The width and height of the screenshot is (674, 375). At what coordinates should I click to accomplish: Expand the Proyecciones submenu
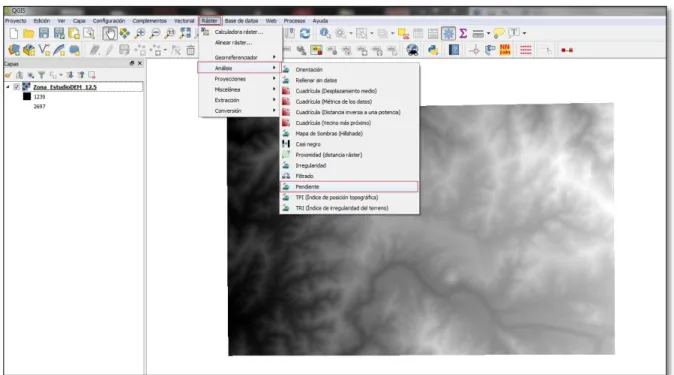[240, 79]
